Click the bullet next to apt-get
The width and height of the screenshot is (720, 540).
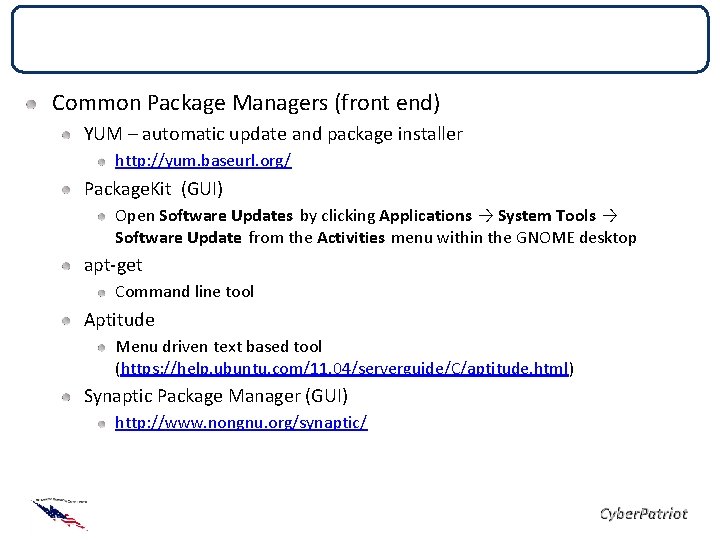(x=66, y=266)
